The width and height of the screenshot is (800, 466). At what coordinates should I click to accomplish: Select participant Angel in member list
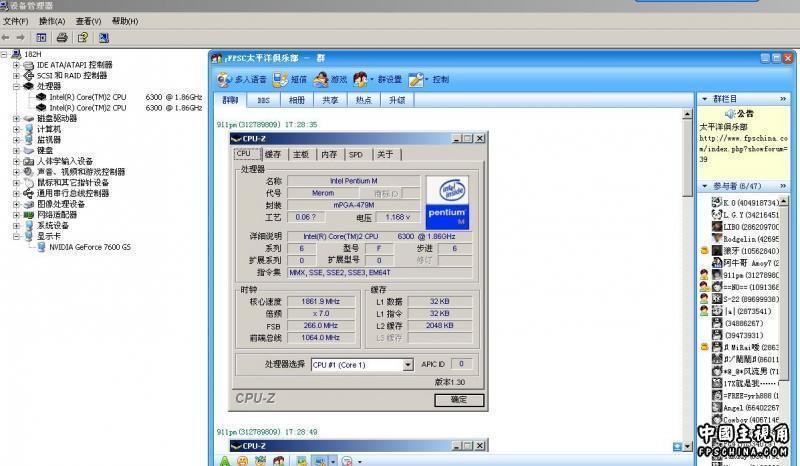pos(745,408)
